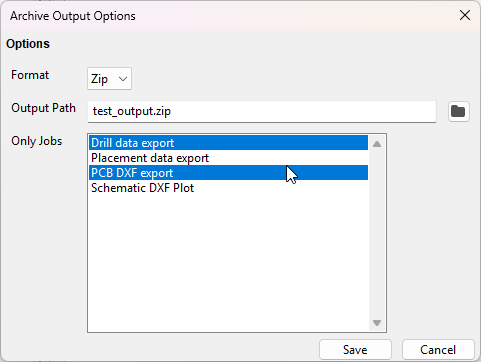Cancel the archive output dialog
This screenshot has height=362, width=481.
pos(438,350)
